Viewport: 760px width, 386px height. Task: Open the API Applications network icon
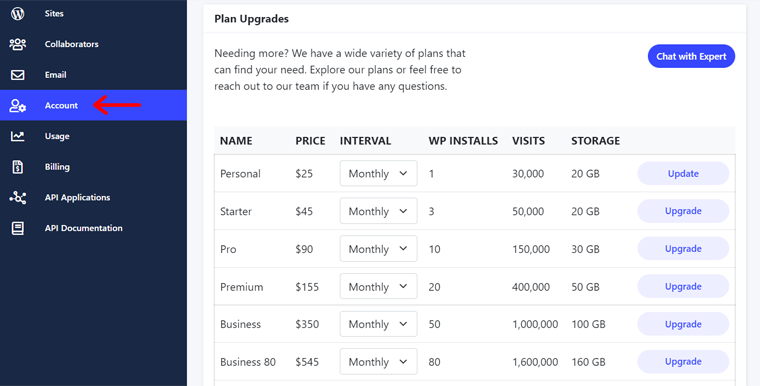(17, 197)
